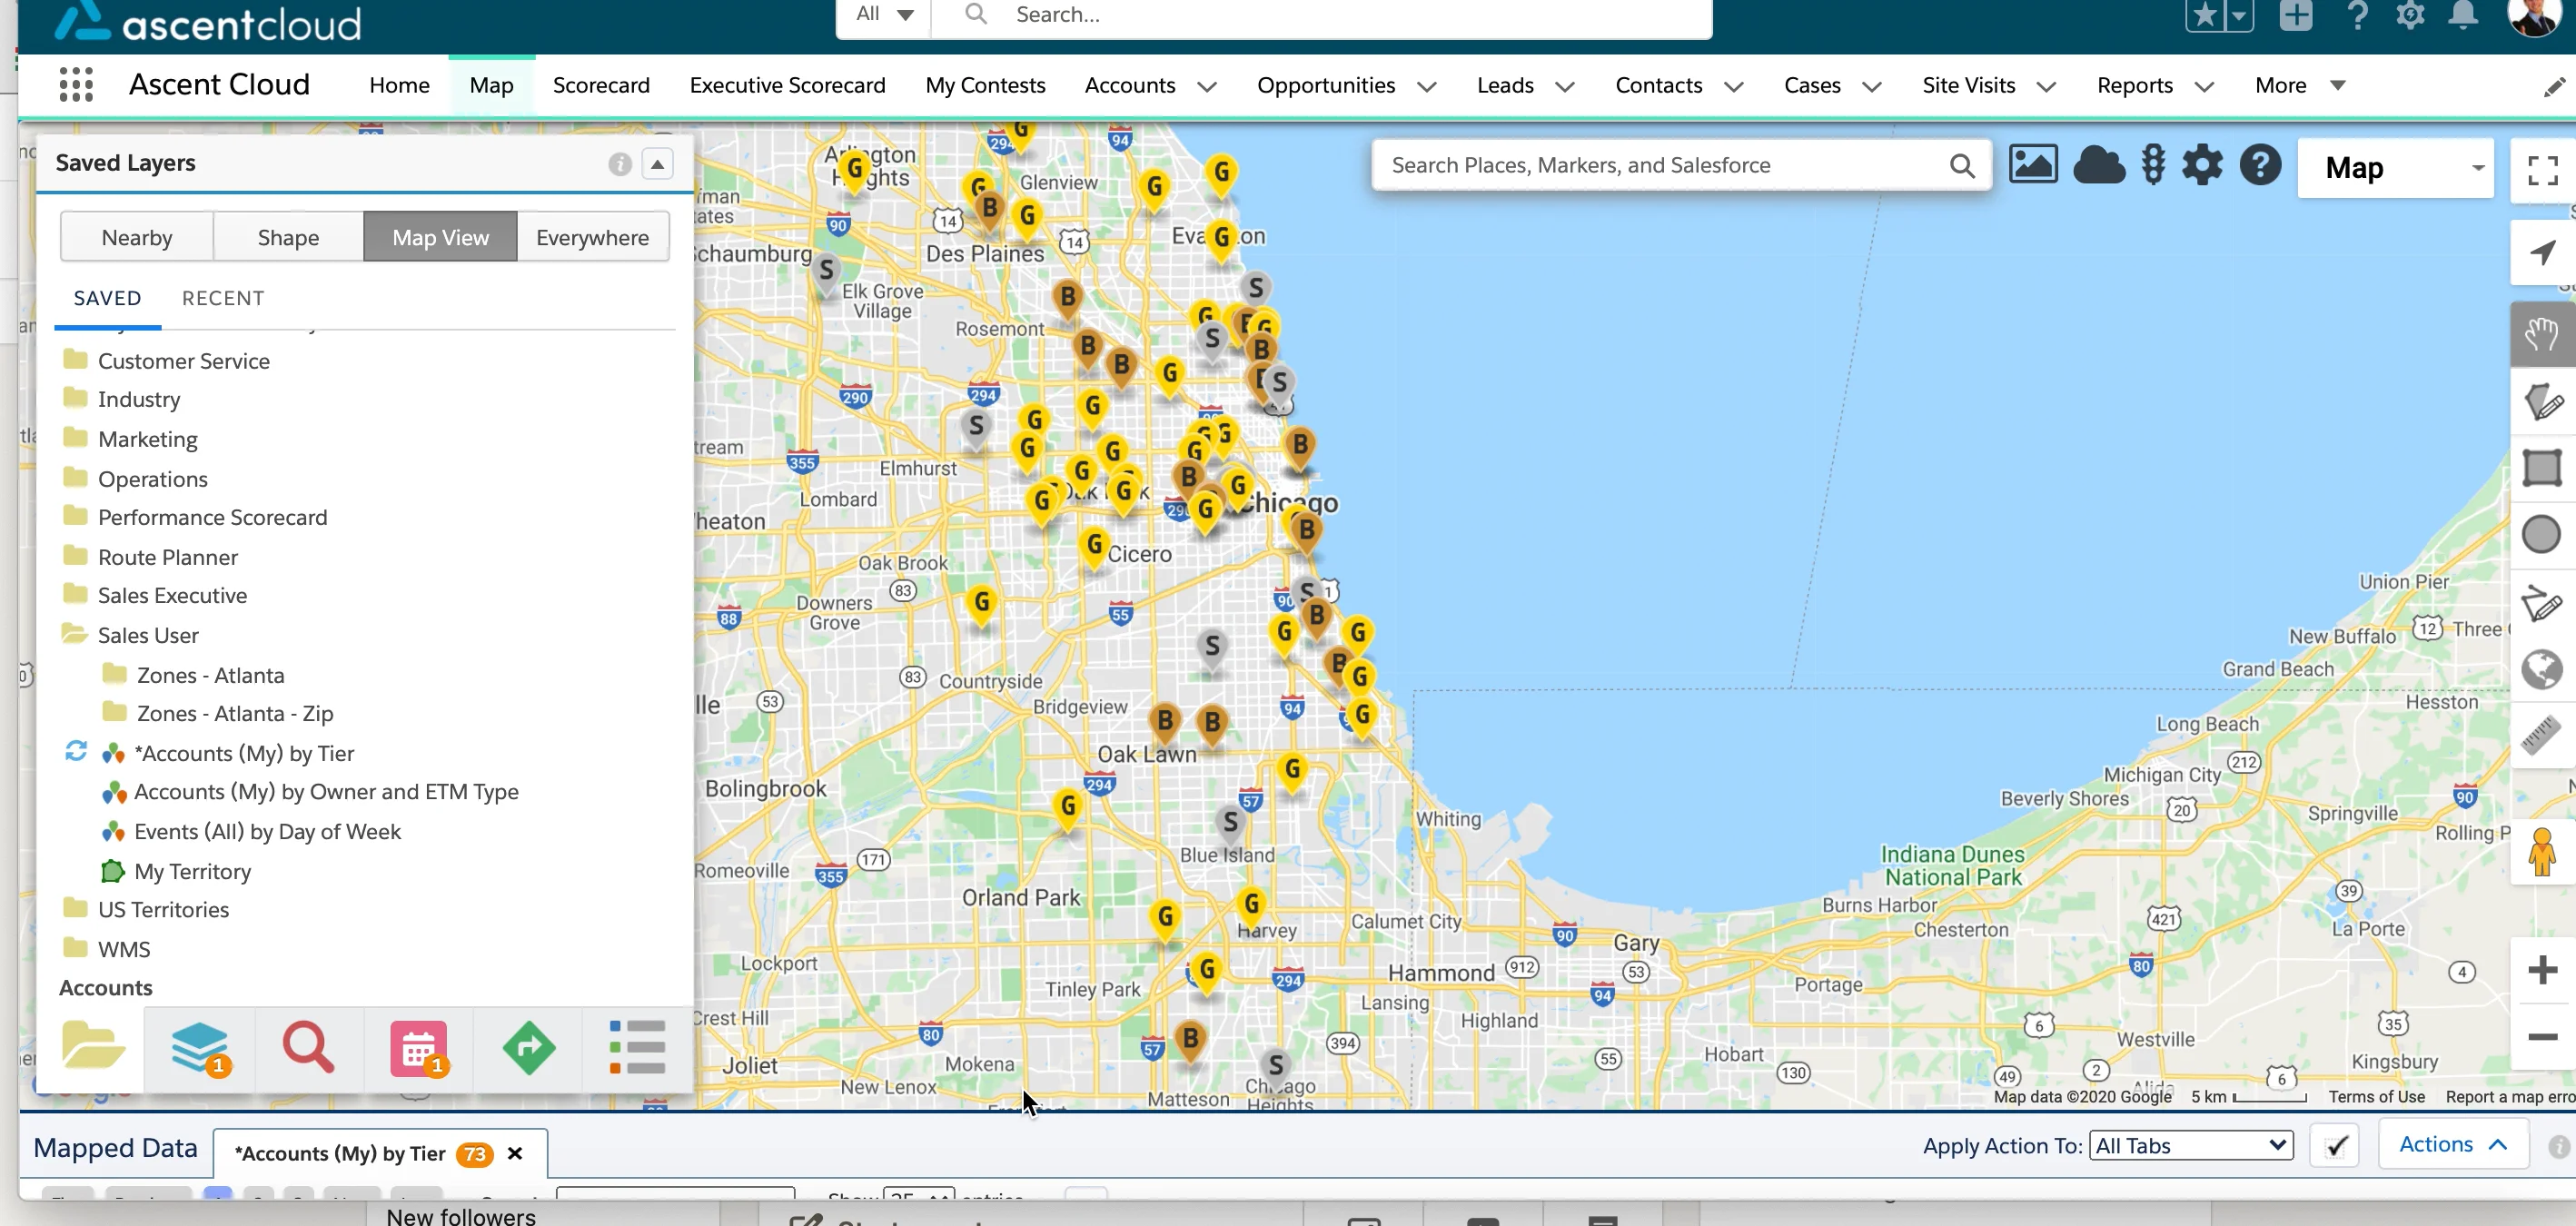Select the Shape filter option

click(x=288, y=237)
